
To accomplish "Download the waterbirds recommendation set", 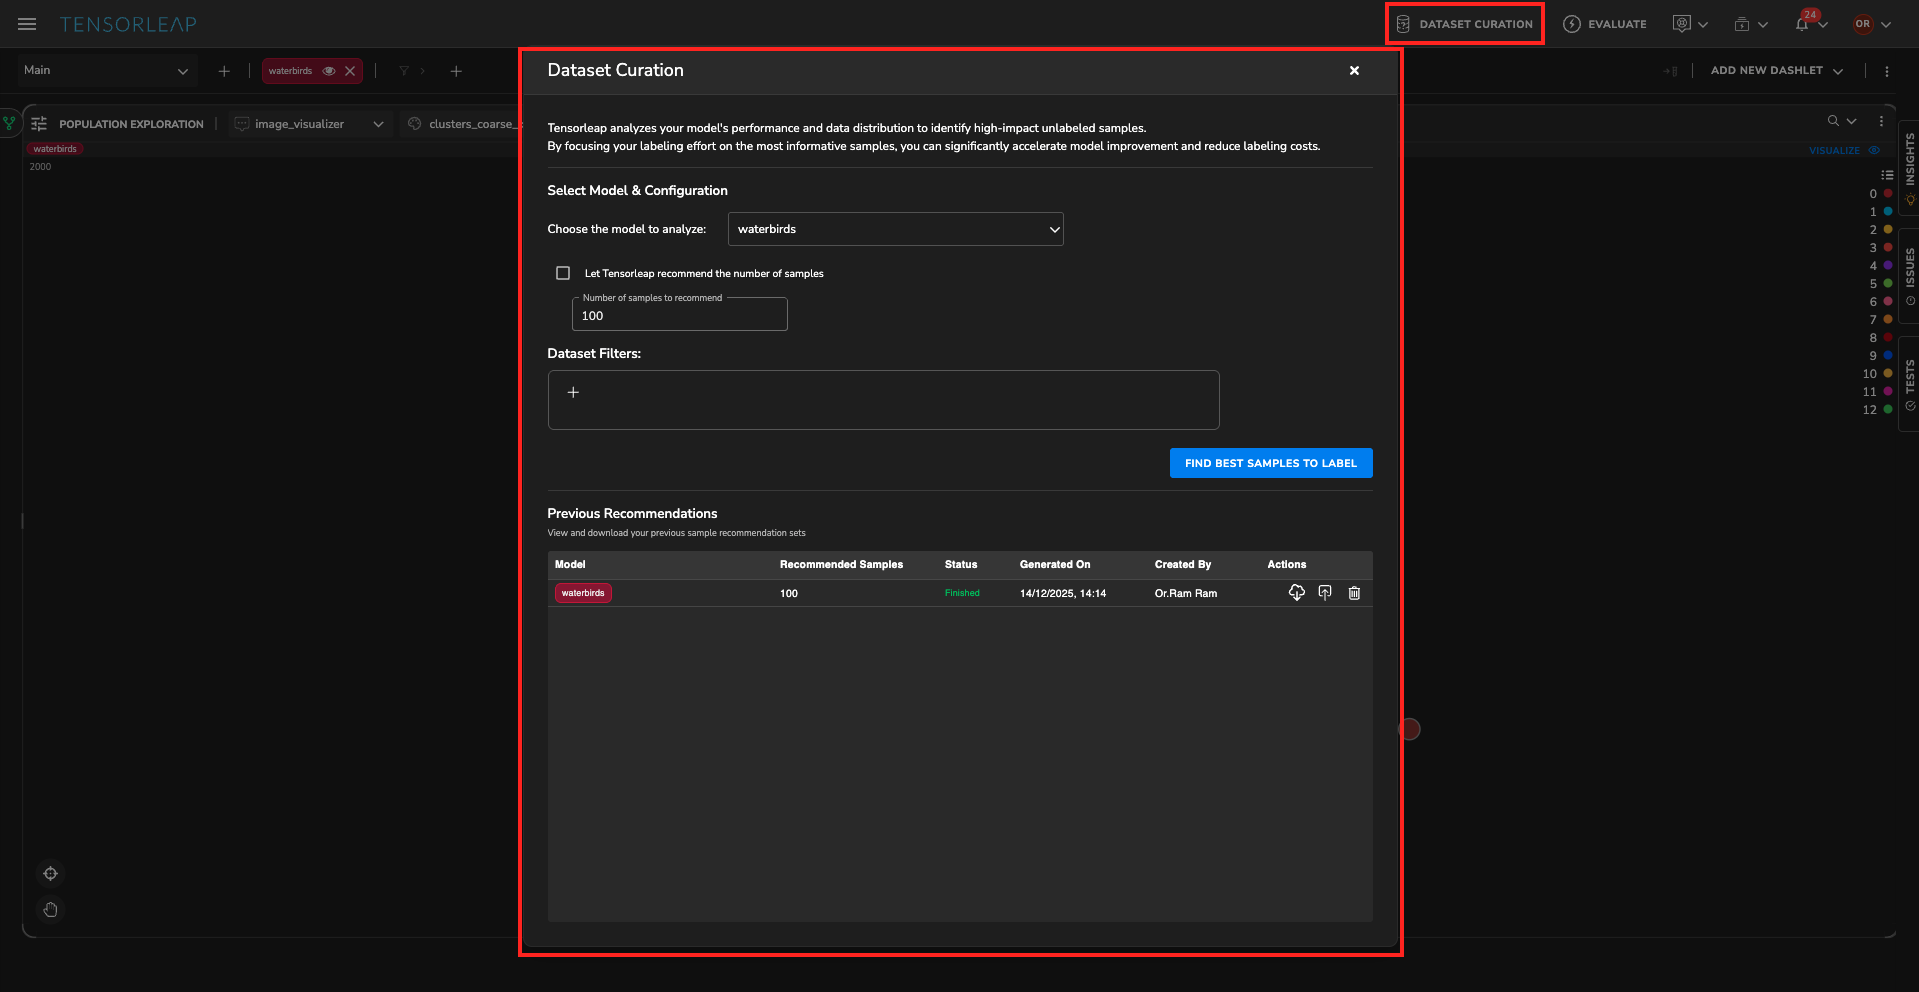I will (1296, 593).
